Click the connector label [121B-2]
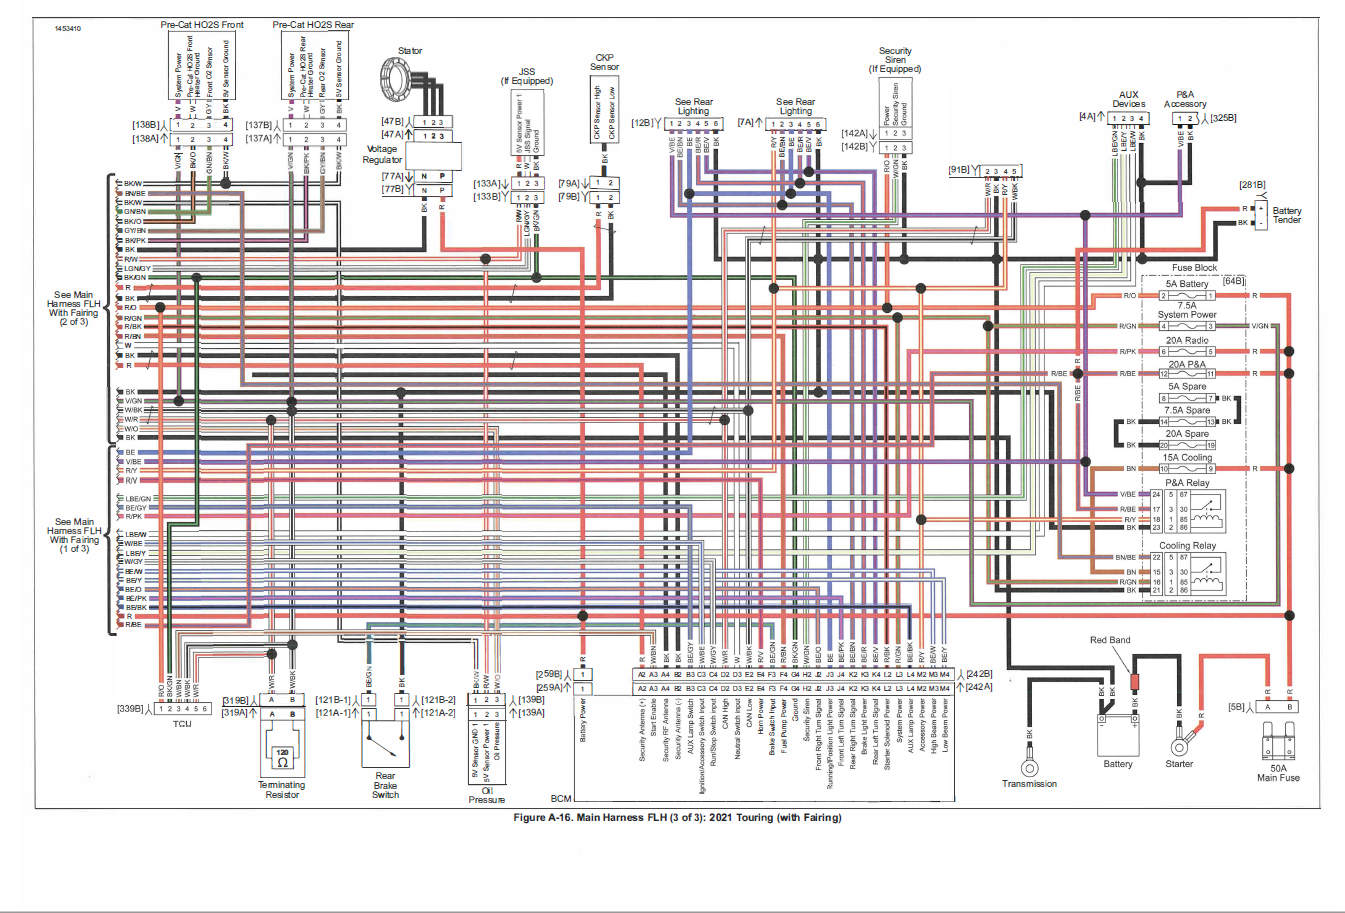 coord(438,700)
